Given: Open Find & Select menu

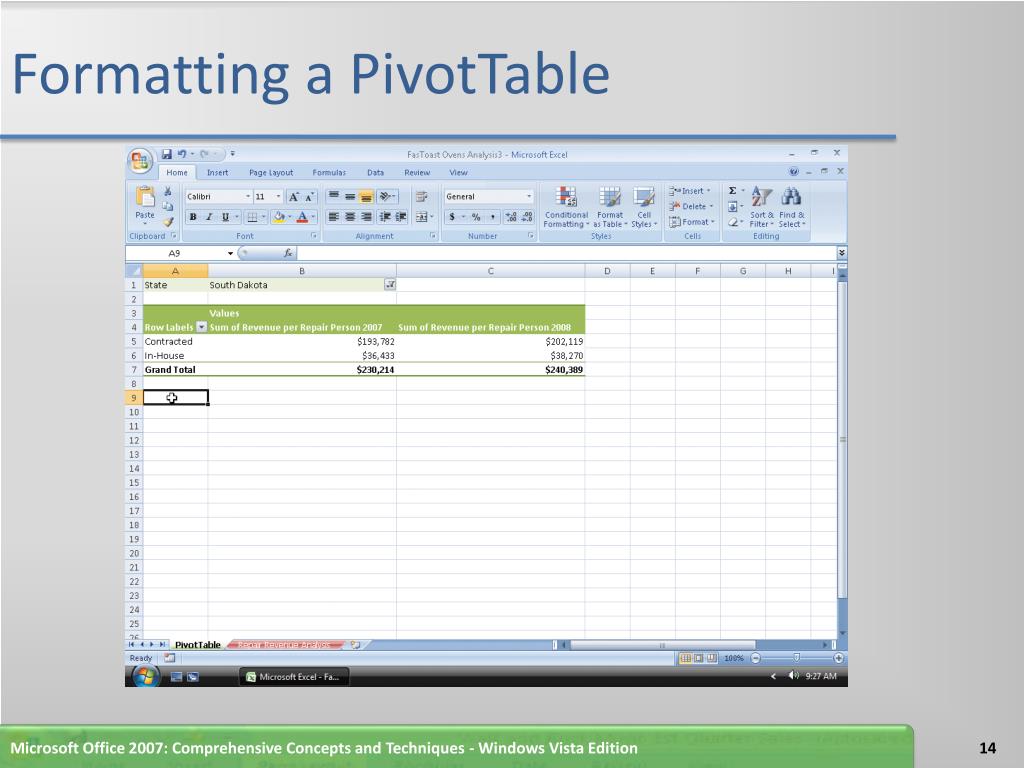Looking at the screenshot, I should [792, 207].
